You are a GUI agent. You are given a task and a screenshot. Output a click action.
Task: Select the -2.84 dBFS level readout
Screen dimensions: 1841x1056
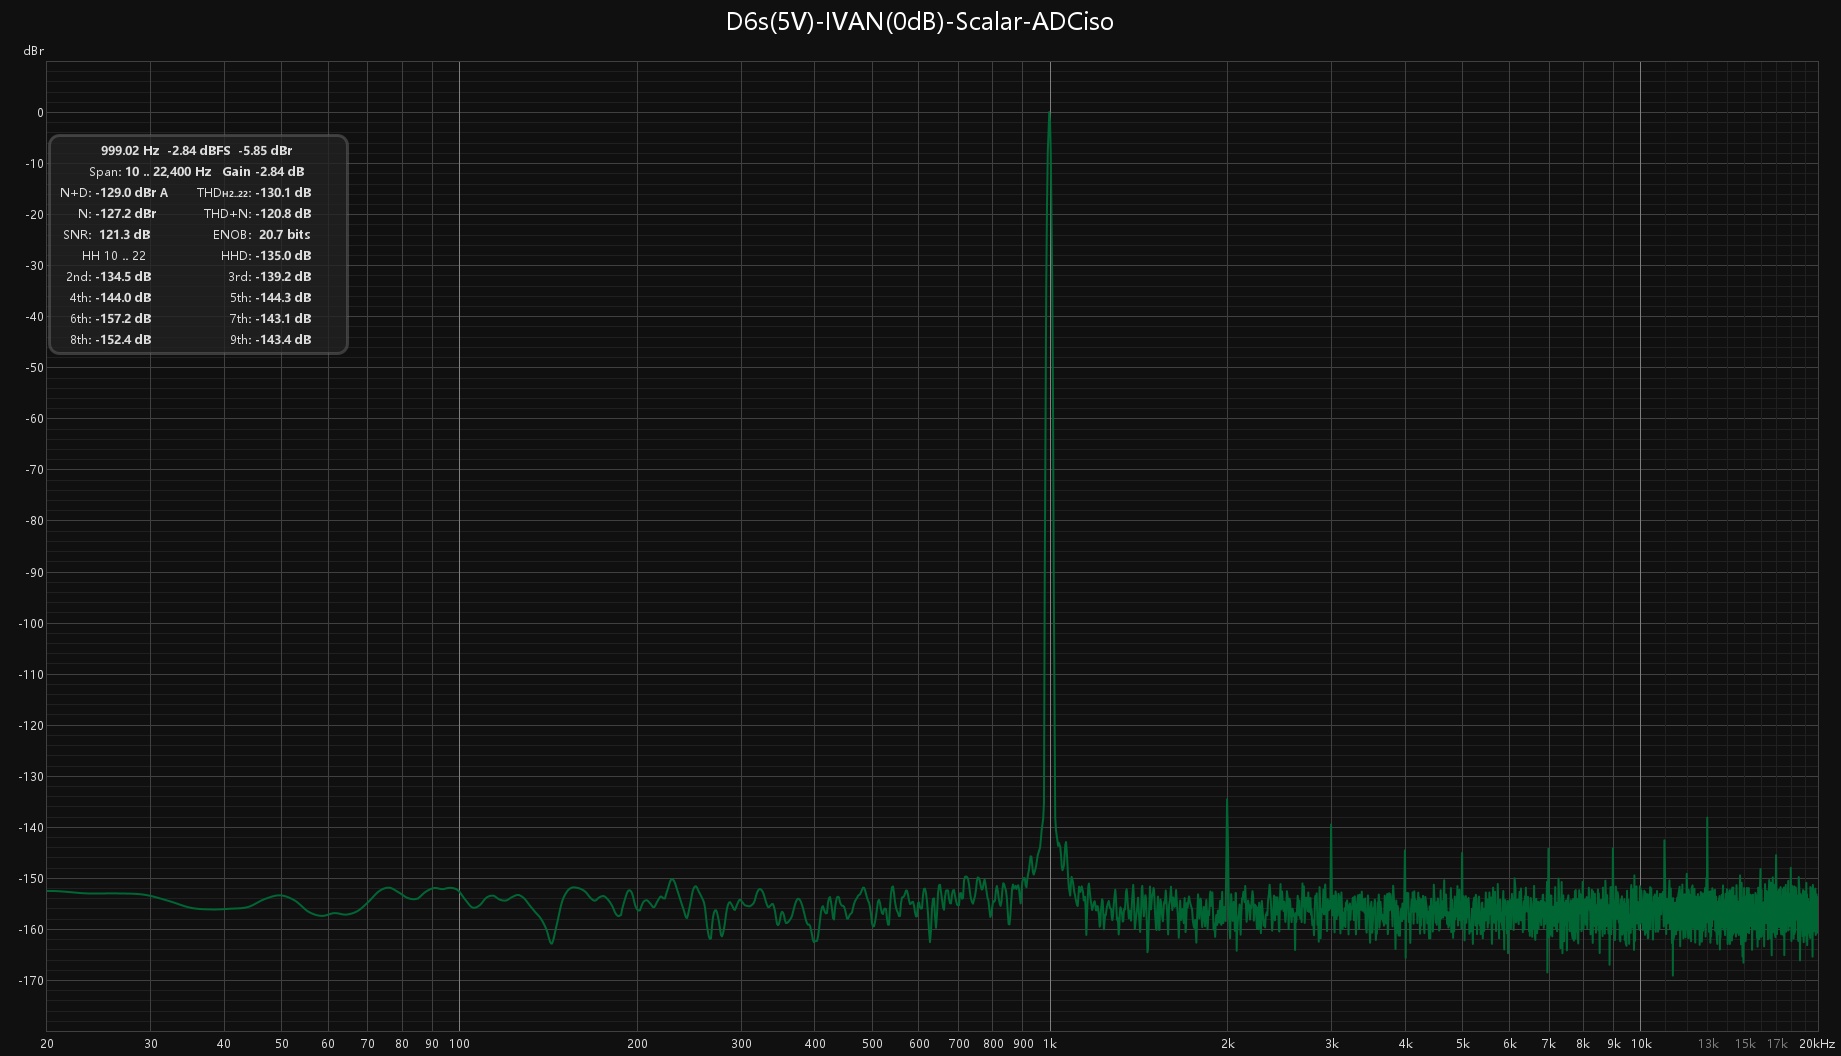click(199, 150)
